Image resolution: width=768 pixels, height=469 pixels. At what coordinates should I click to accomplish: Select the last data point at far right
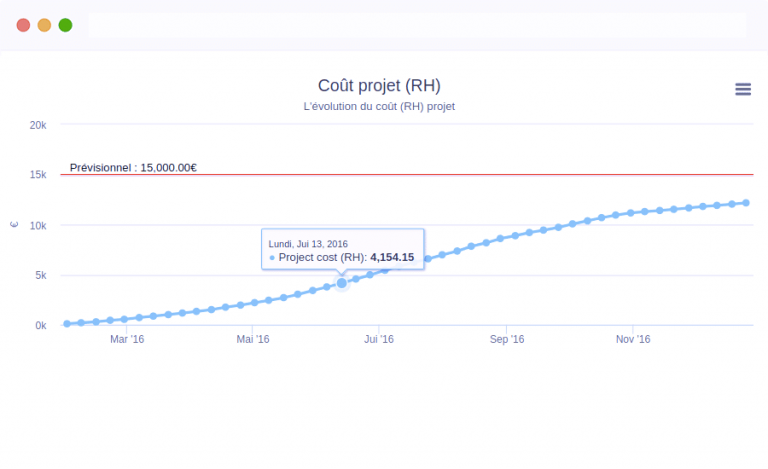click(746, 203)
